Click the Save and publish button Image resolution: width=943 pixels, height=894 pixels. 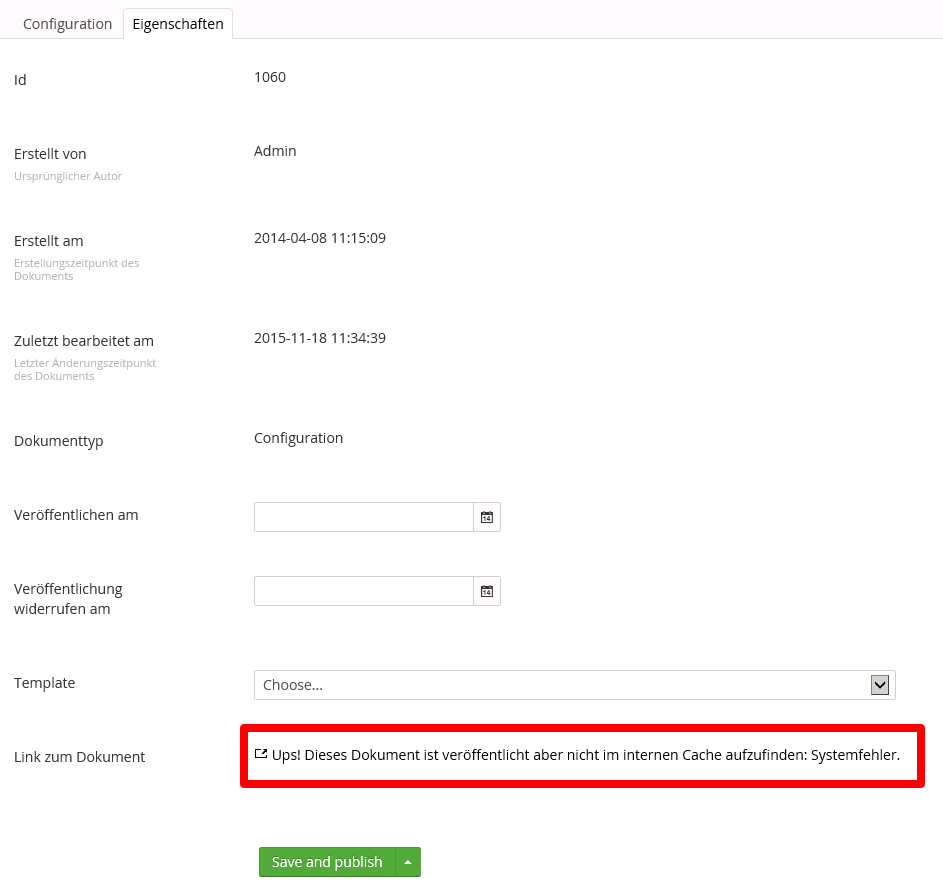pyautogui.click(x=327, y=862)
